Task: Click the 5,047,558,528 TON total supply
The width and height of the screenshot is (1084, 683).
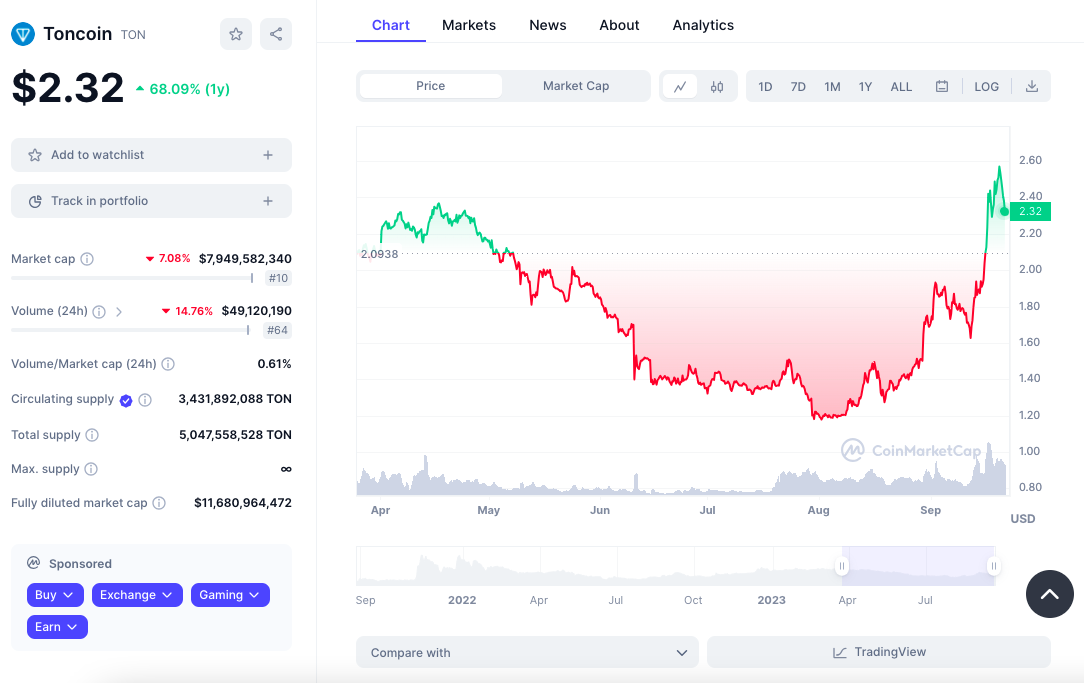Action: (235, 435)
